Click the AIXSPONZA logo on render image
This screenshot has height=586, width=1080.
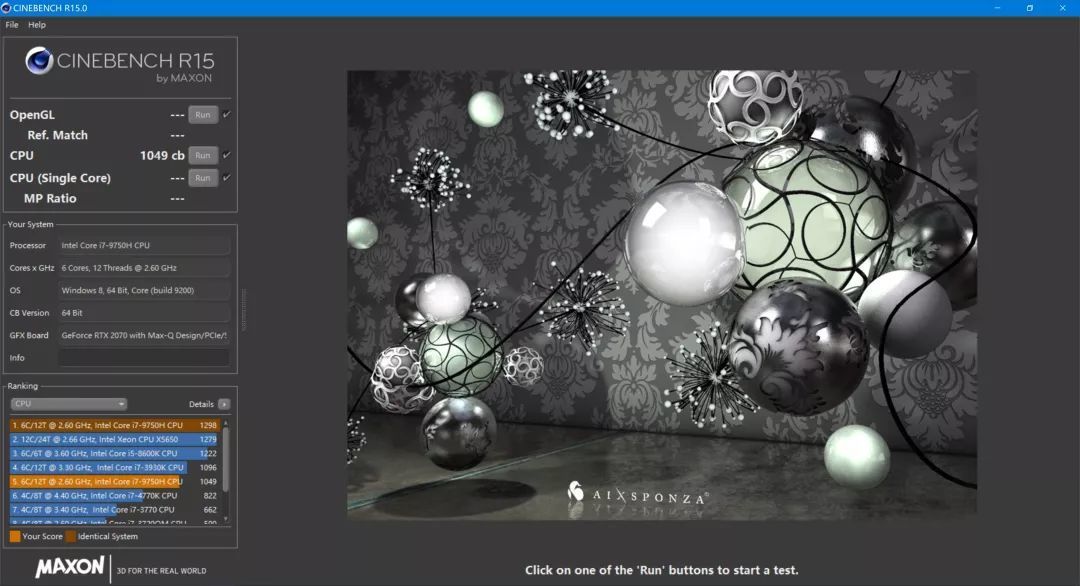tap(638, 493)
